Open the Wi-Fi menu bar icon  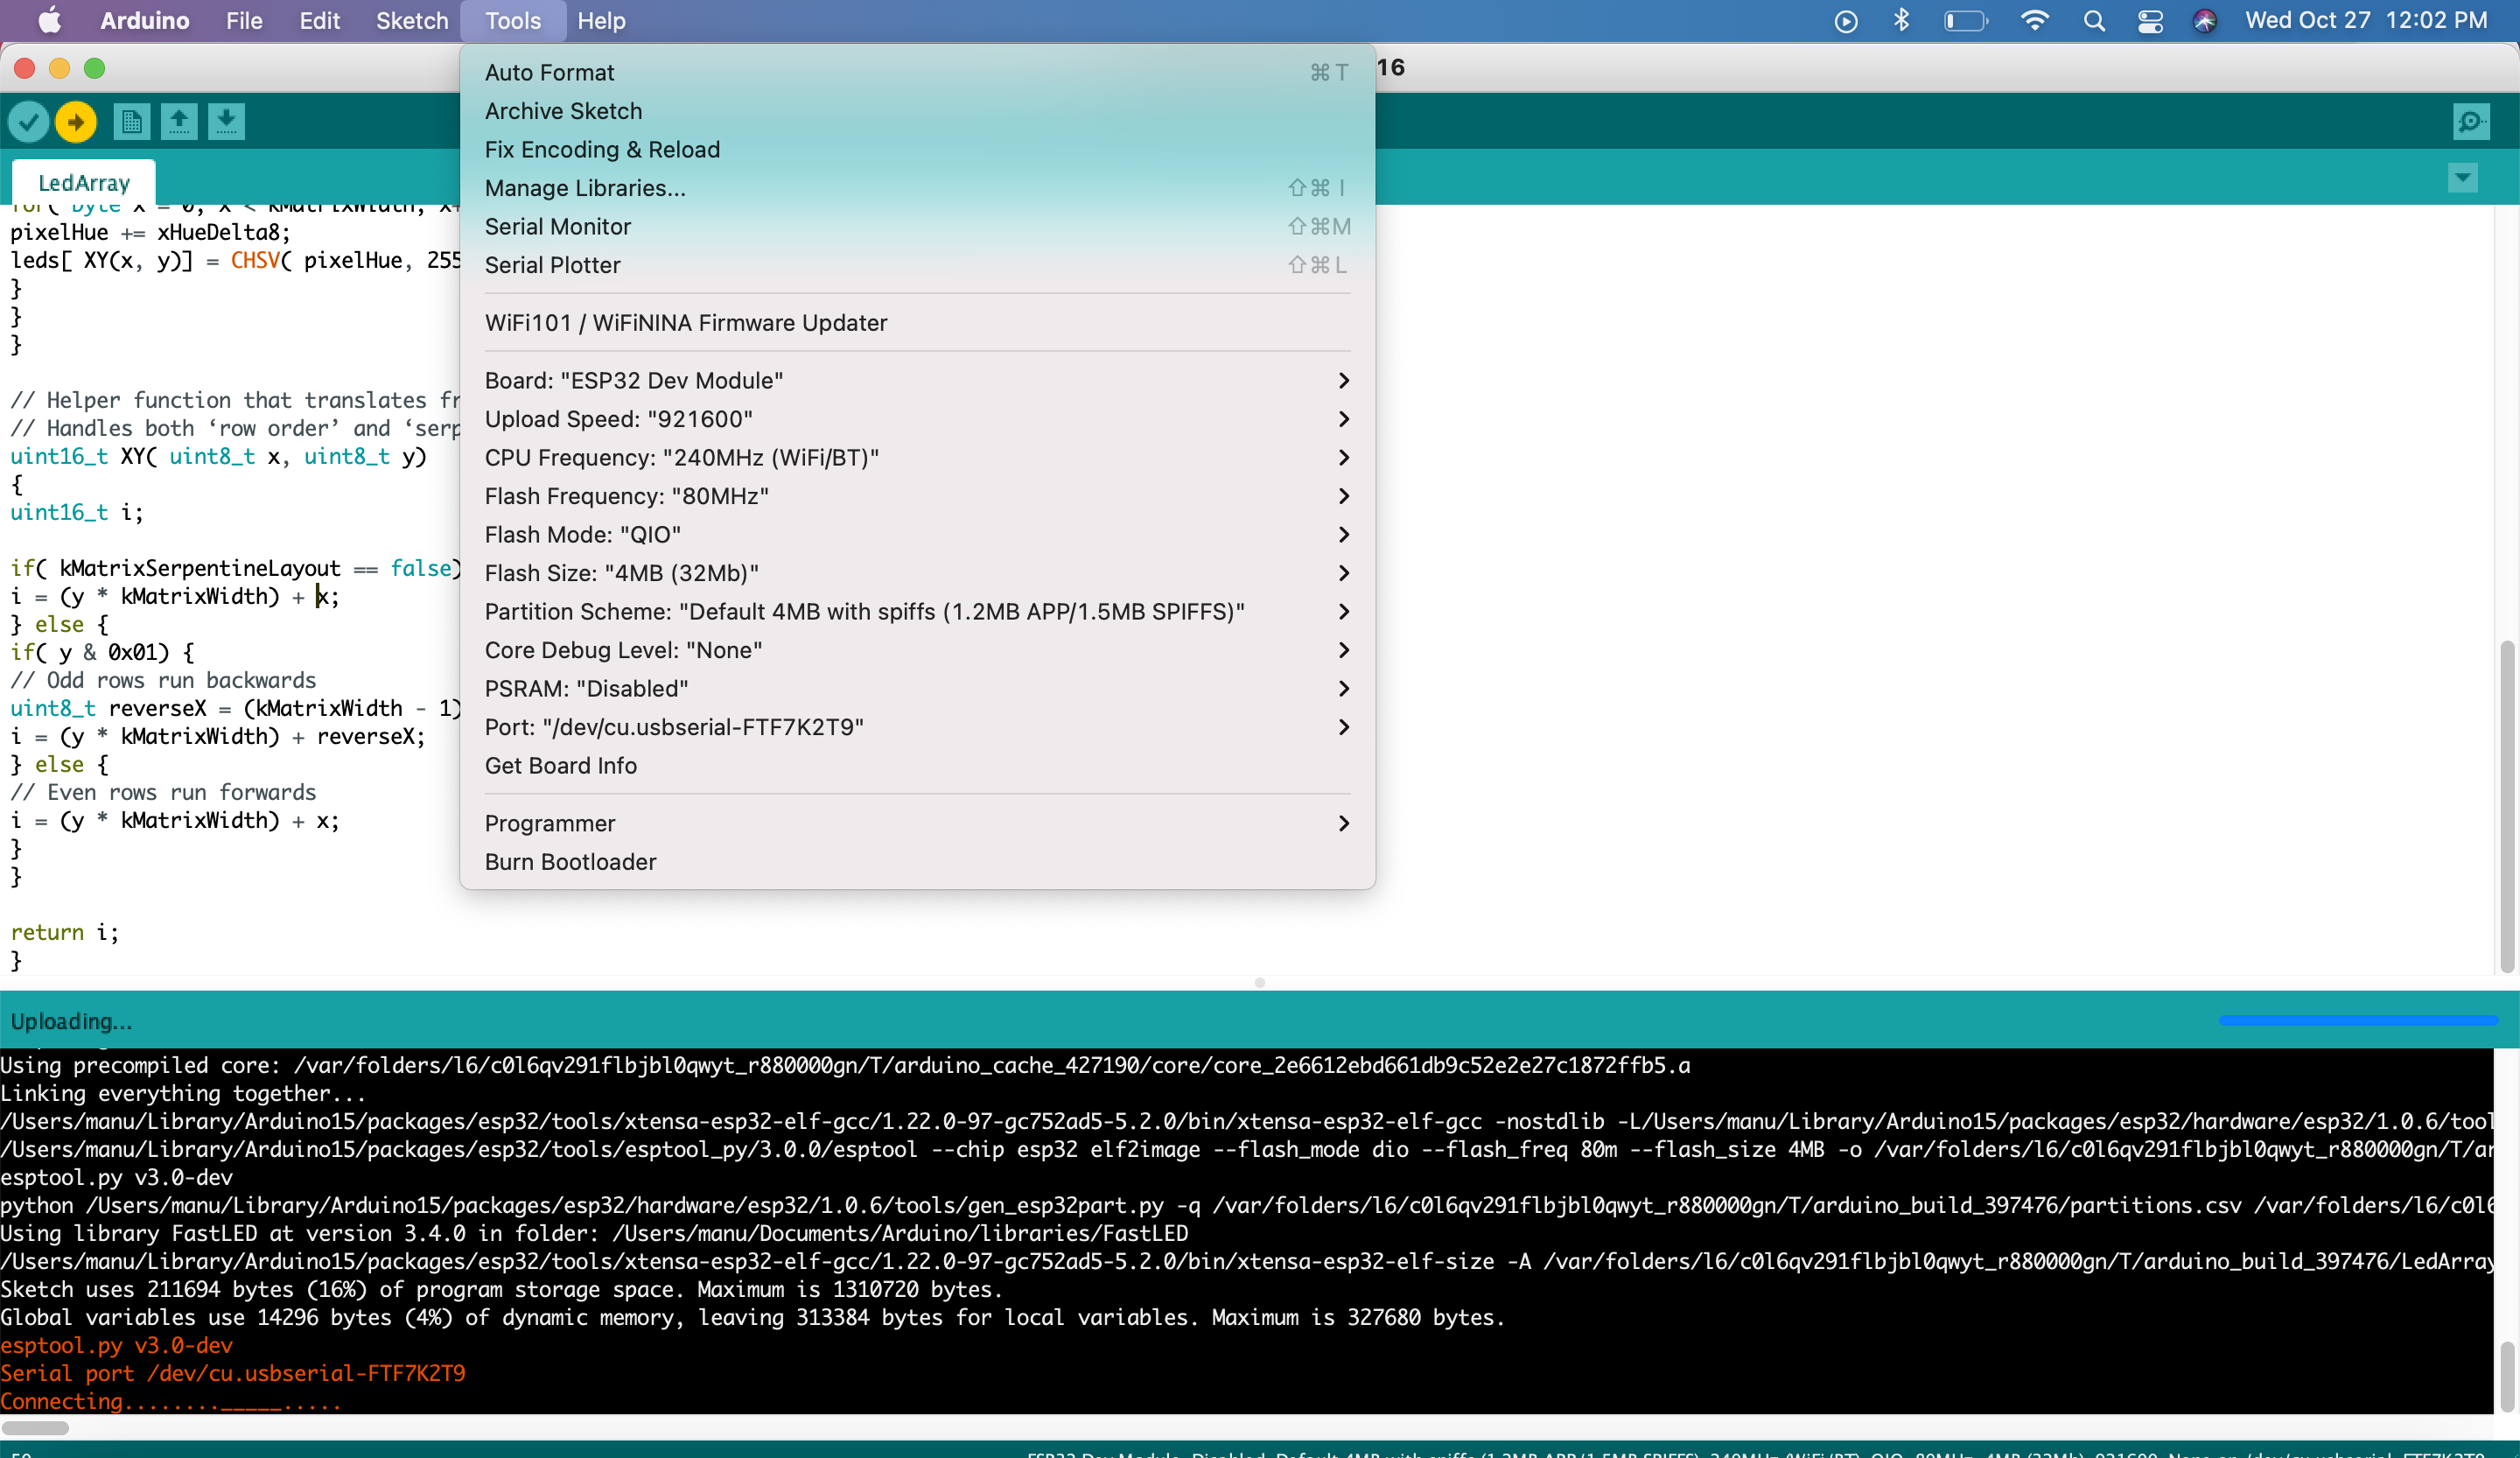2035,20
